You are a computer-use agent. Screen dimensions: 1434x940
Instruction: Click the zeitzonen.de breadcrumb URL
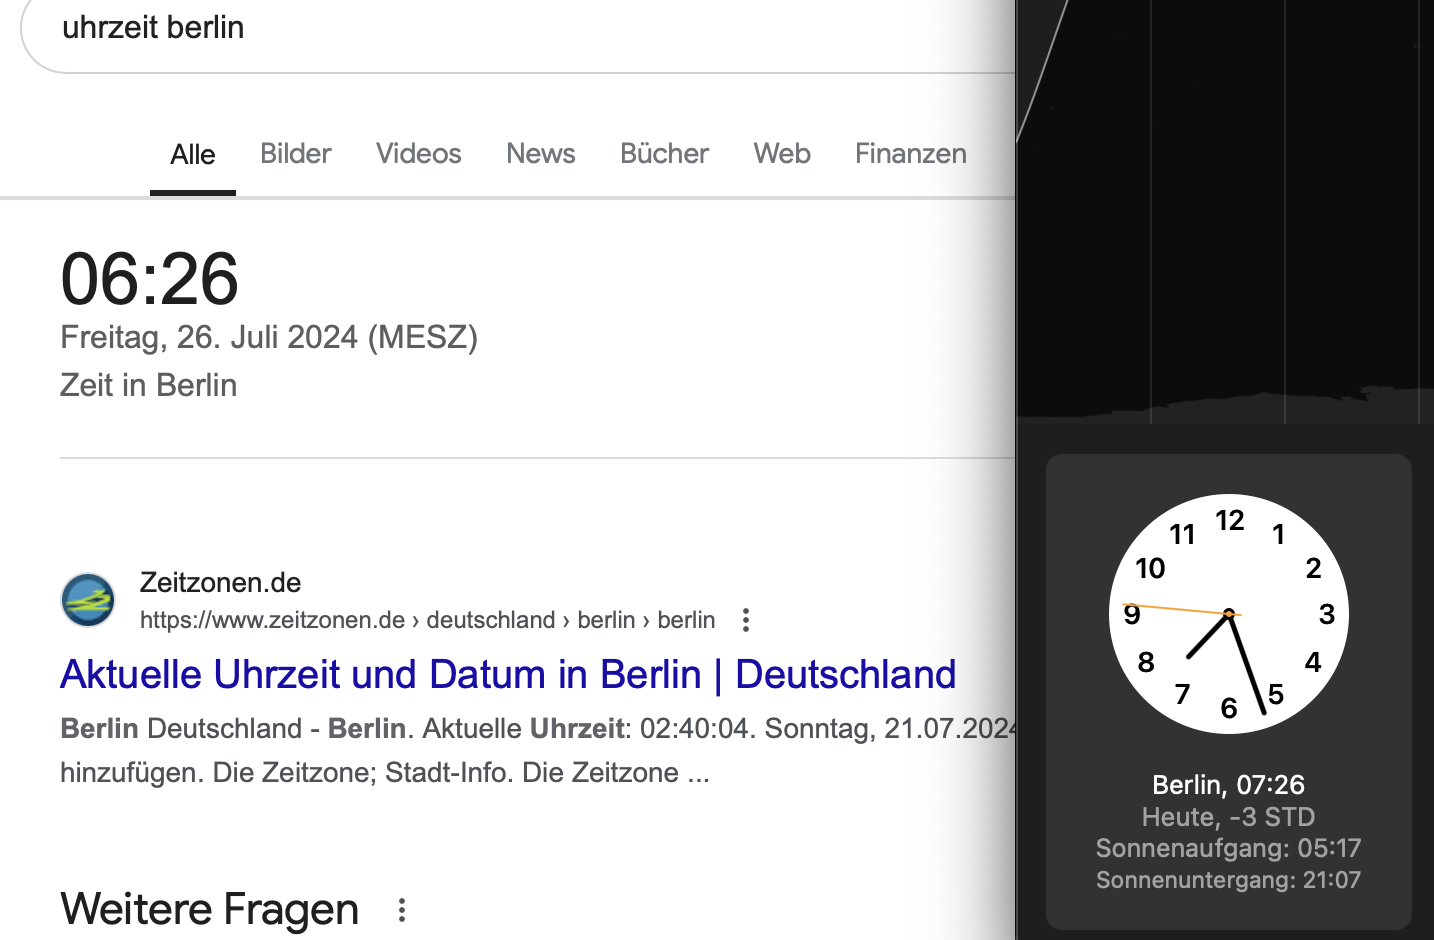(427, 620)
